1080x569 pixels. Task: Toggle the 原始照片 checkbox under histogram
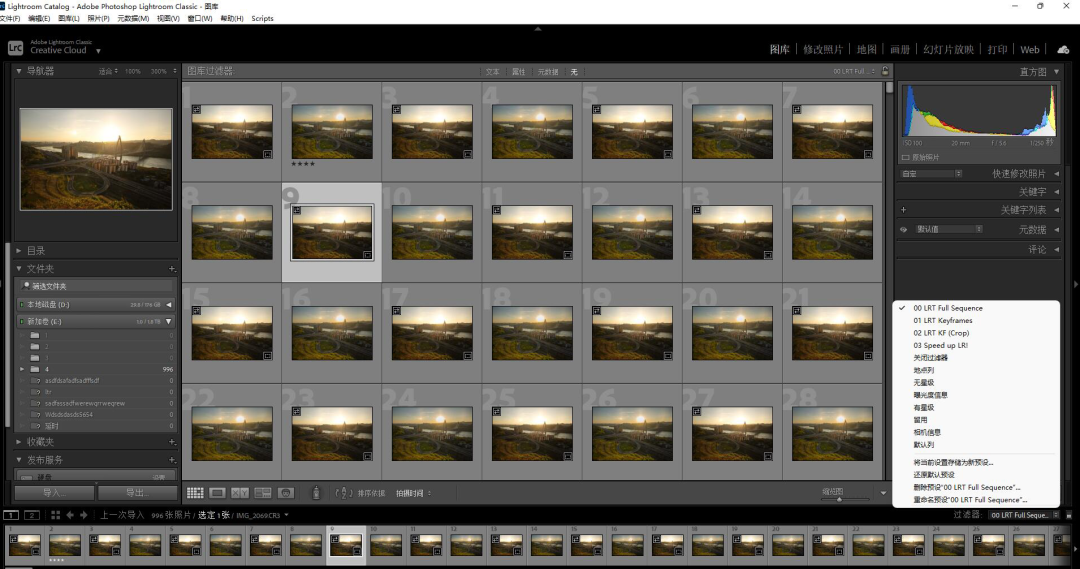pyautogui.click(x=905, y=157)
